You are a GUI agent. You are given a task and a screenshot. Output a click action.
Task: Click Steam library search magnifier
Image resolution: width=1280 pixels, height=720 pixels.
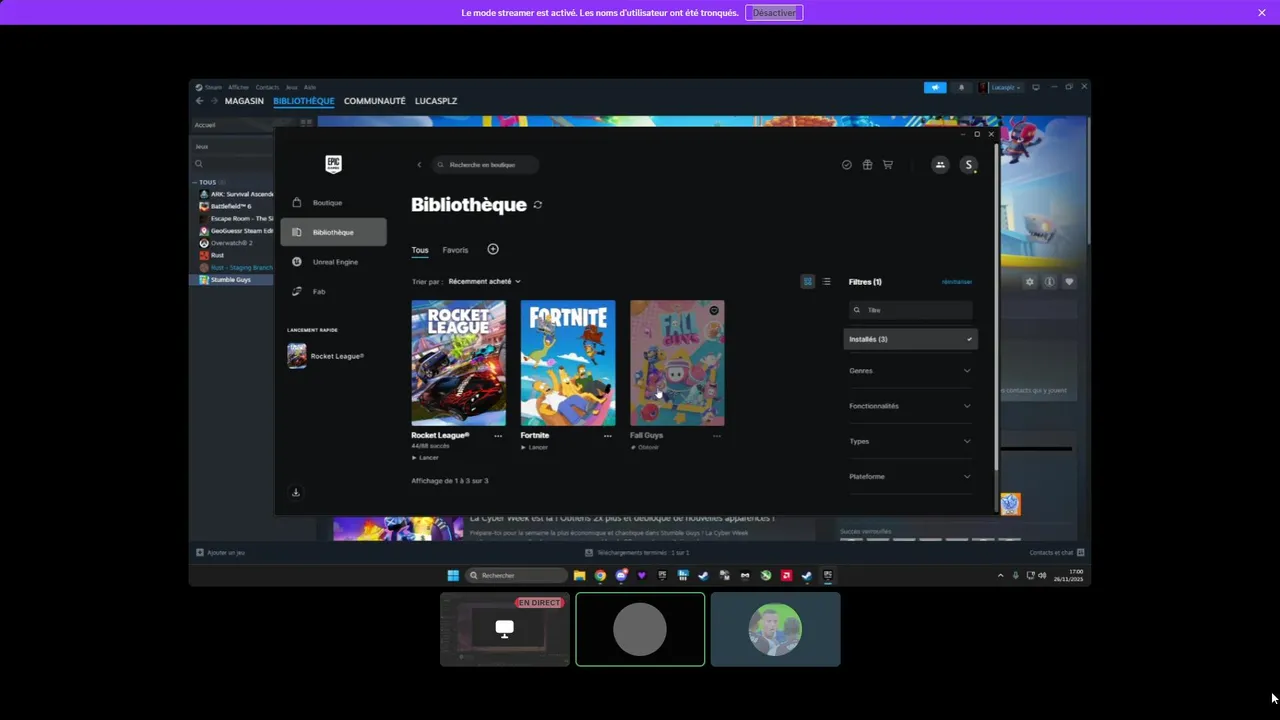tap(199, 164)
